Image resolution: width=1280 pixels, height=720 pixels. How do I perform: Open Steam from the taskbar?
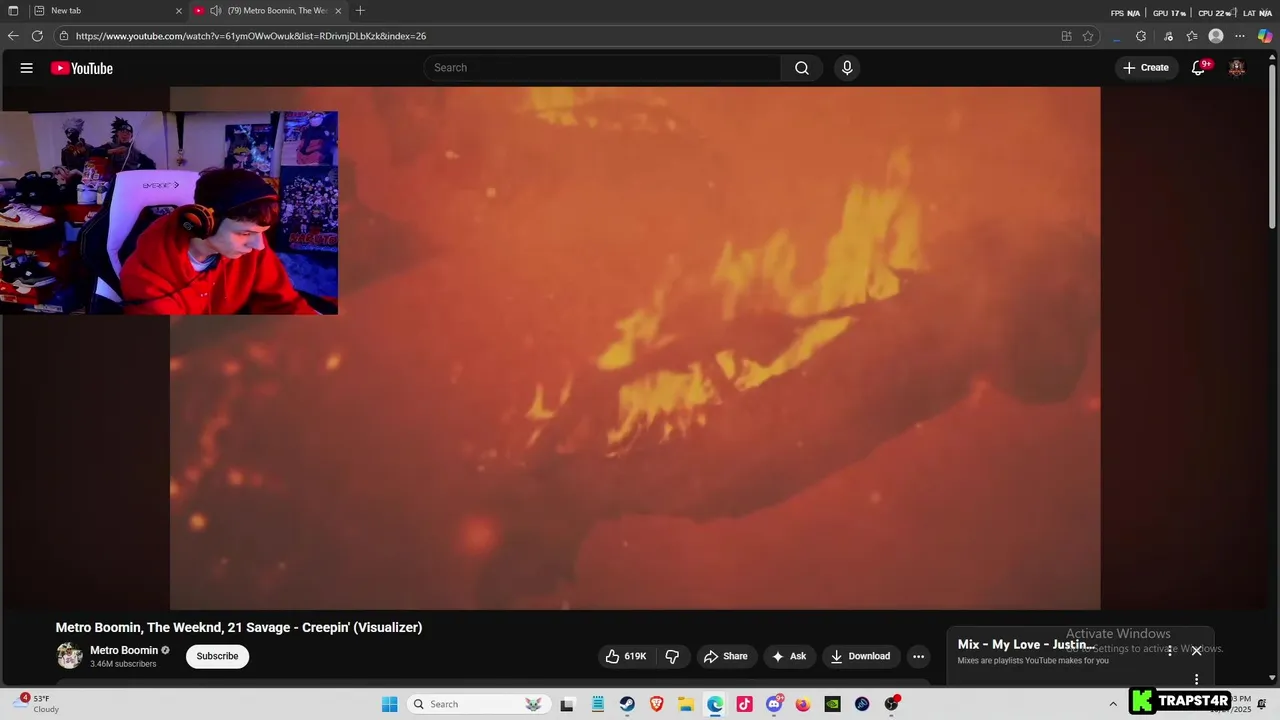tap(627, 704)
